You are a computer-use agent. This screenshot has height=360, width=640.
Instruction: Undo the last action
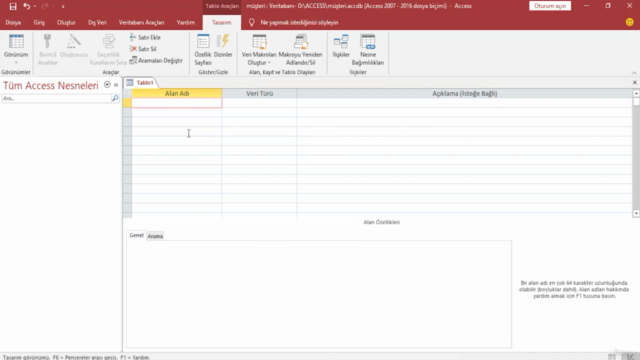(x=26, y=6)
